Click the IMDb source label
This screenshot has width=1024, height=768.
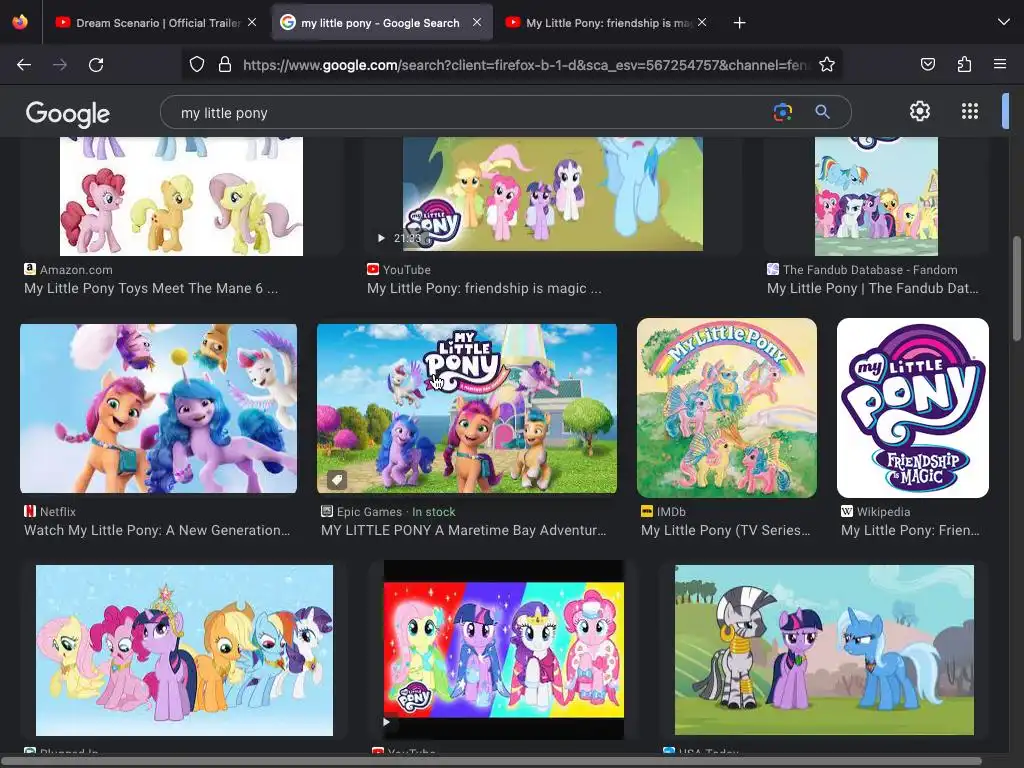tap(671, 511)
